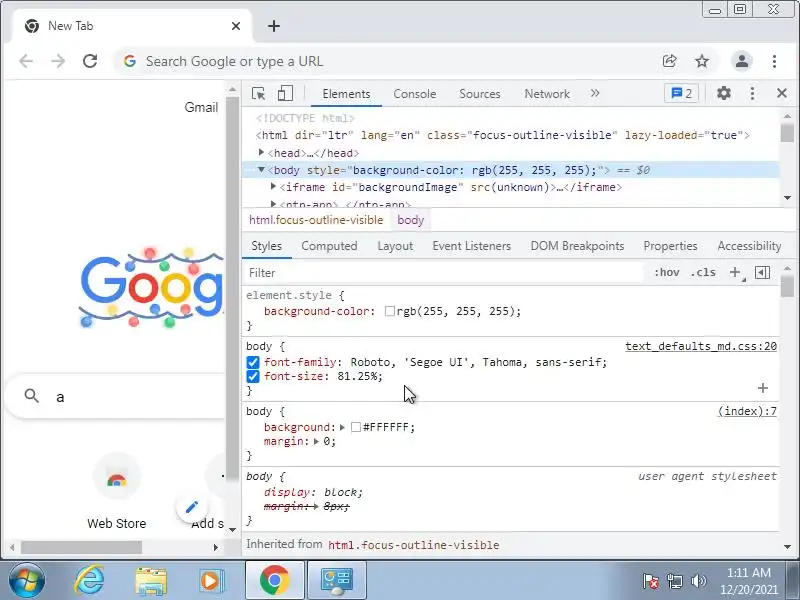Open the Network tab
This screenshot has height=600, width=800.
[x=547, y=94]
